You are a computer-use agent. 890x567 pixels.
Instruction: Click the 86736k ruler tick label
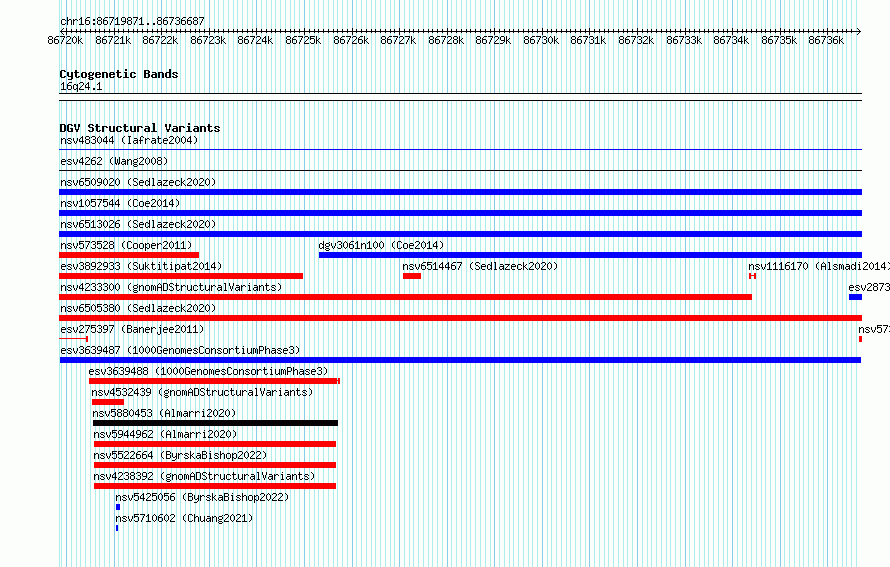pyautogui.click(x=826, y=40)
